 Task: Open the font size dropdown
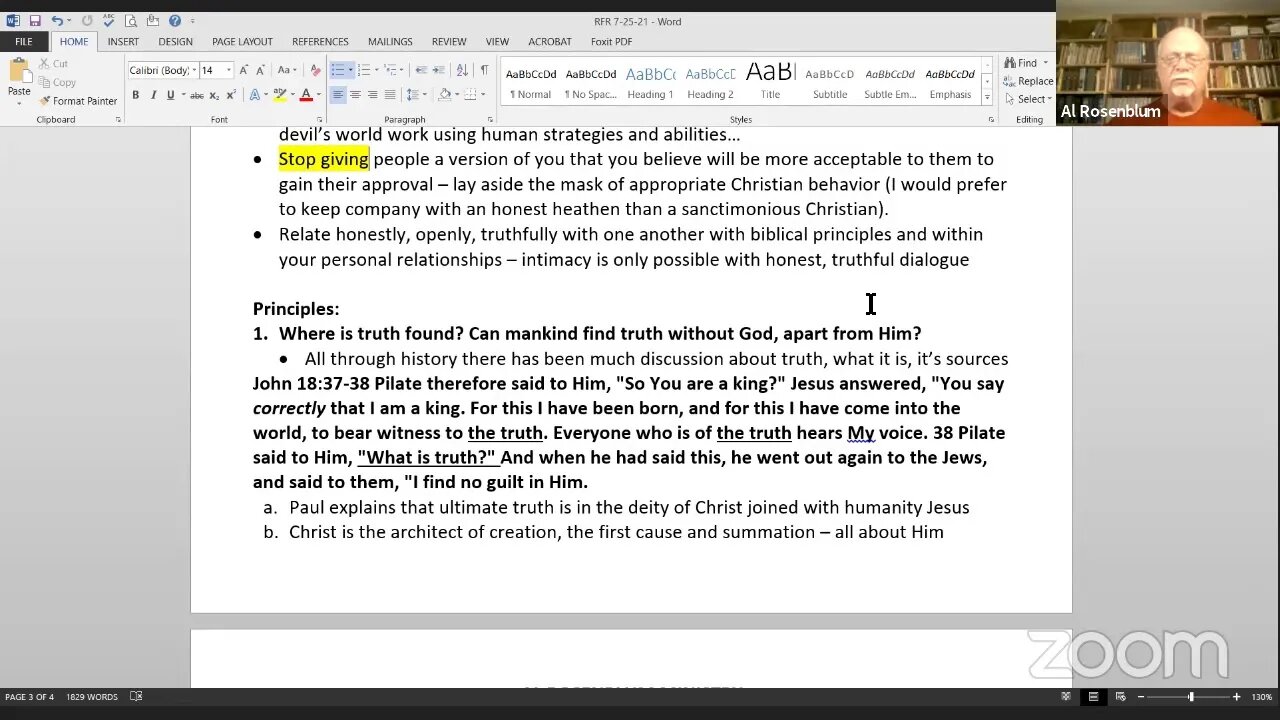229,70
